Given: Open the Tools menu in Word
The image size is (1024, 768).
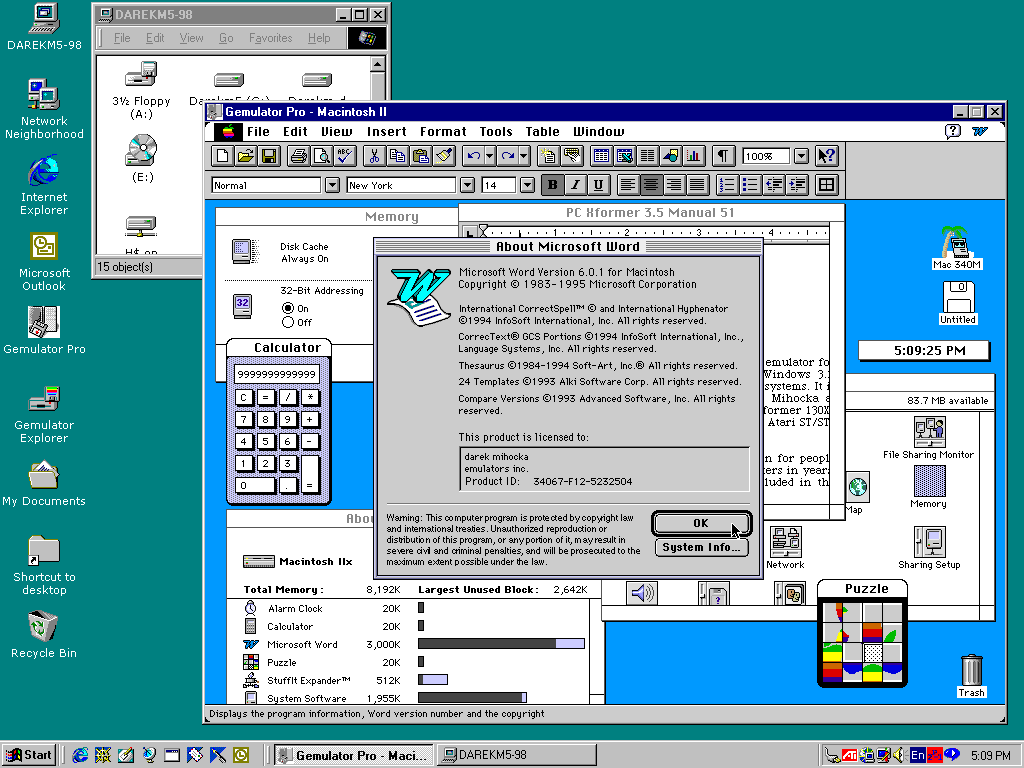Looking at the screenshot, I should click(496, 131).
